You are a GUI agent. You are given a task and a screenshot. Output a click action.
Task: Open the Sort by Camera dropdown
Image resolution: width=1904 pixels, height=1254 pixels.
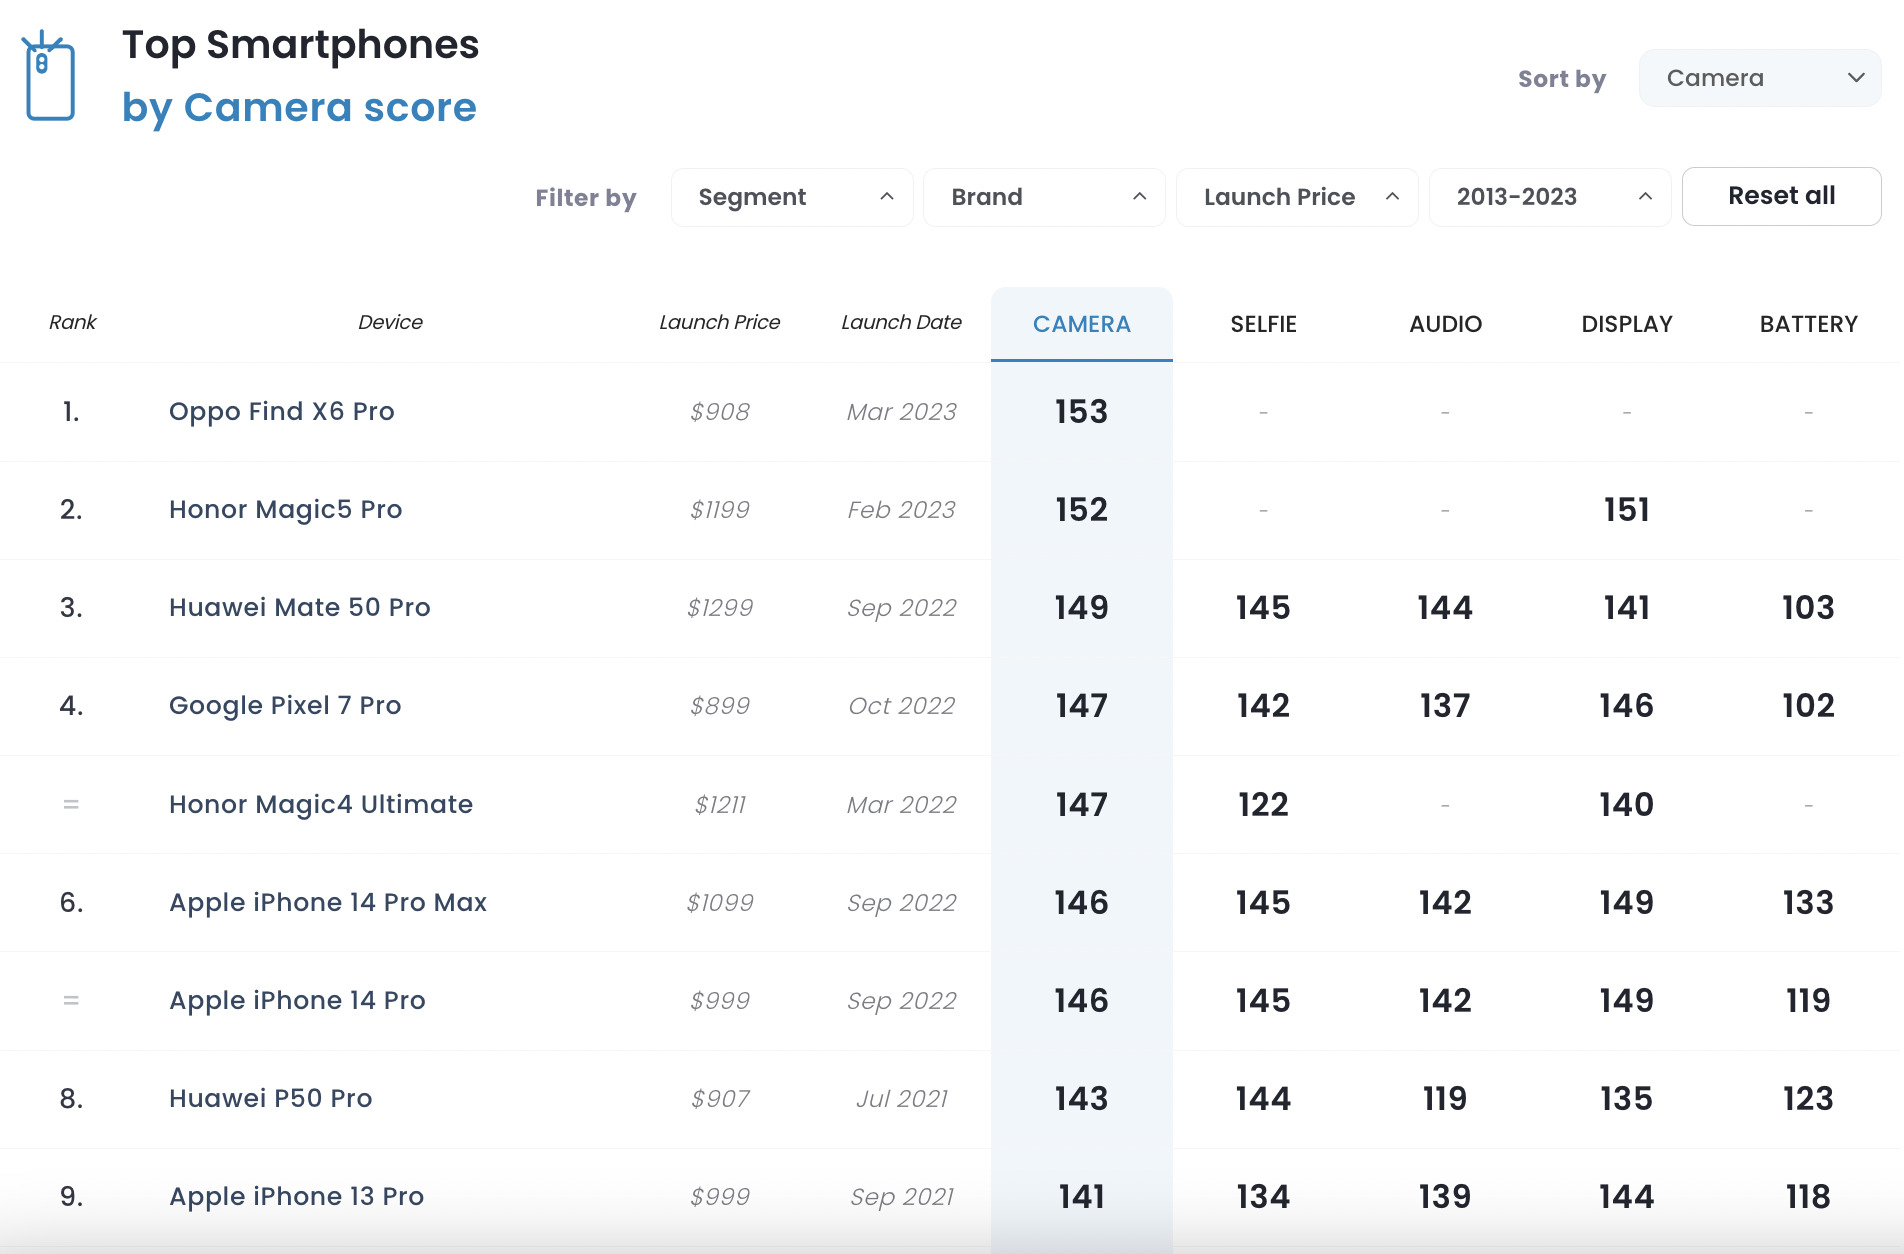[1759, 78]
